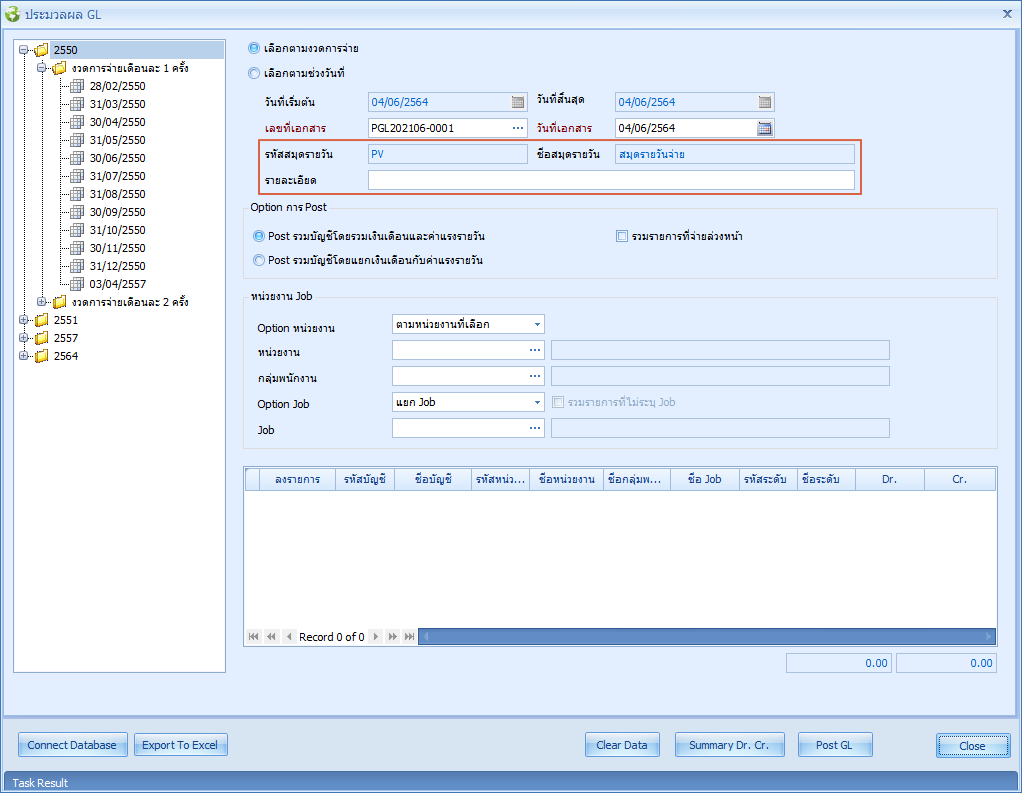Viewport: 1022px width, 793px height.
Task: Click the ชื่อบัญชี column header
Action: click(433, 479)
